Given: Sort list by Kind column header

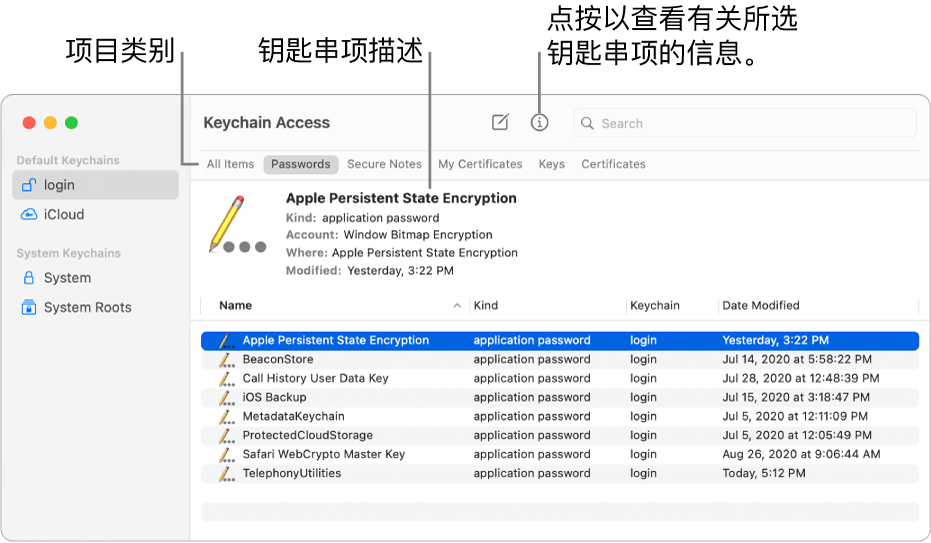Looking at the screenshot, I should pyautogui.click(x=486, y=306).
